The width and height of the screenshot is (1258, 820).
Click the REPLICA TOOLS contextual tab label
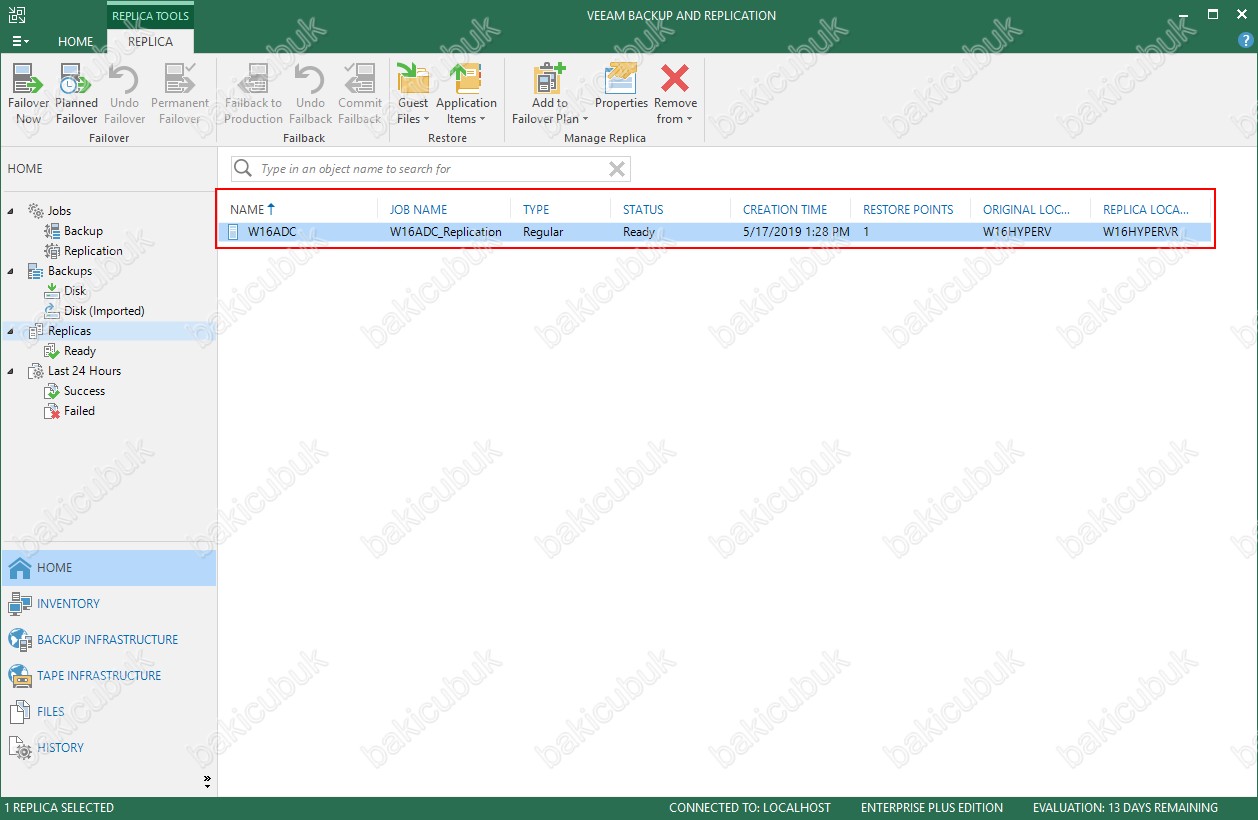(x=150, y=16)
